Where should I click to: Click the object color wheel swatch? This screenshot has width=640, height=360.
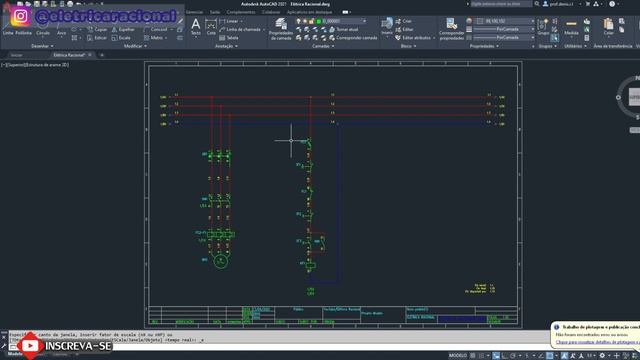469,21
